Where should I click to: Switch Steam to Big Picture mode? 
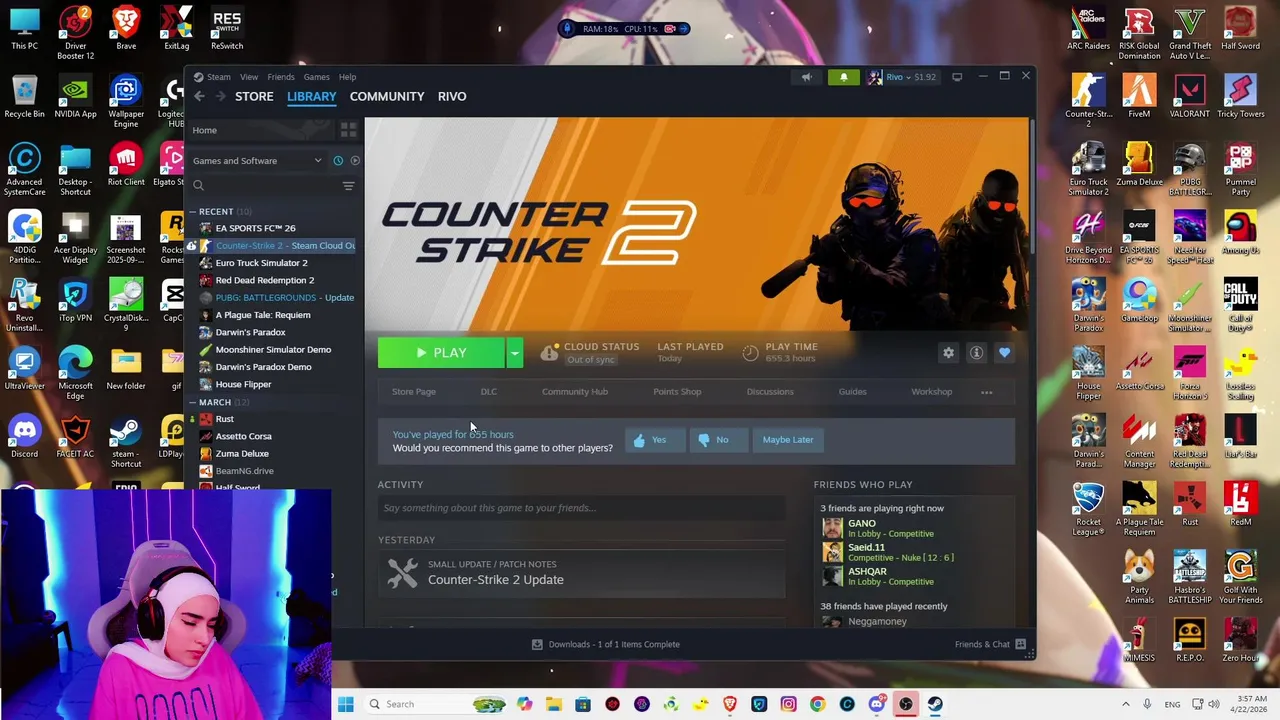[x=957, y=77]
